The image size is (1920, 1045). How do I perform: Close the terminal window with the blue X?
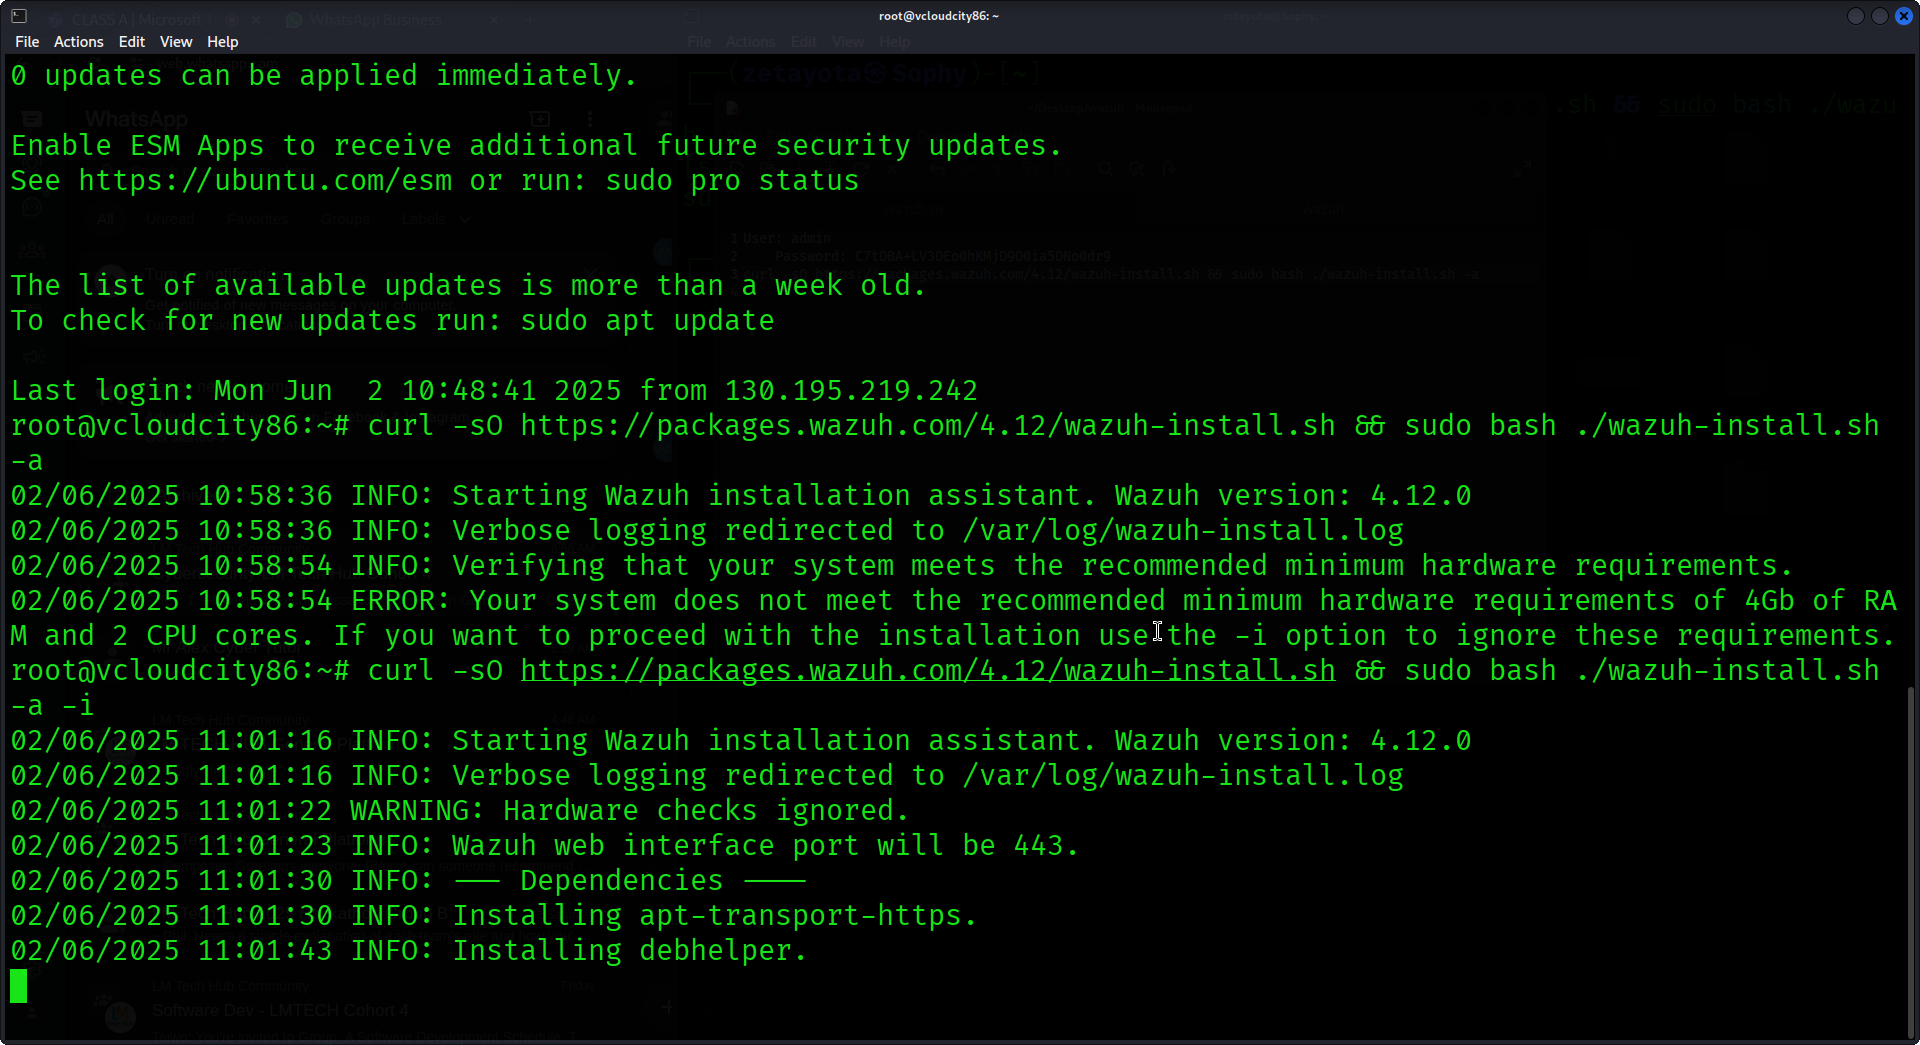pyautogui.click(x=1904, y=16)
